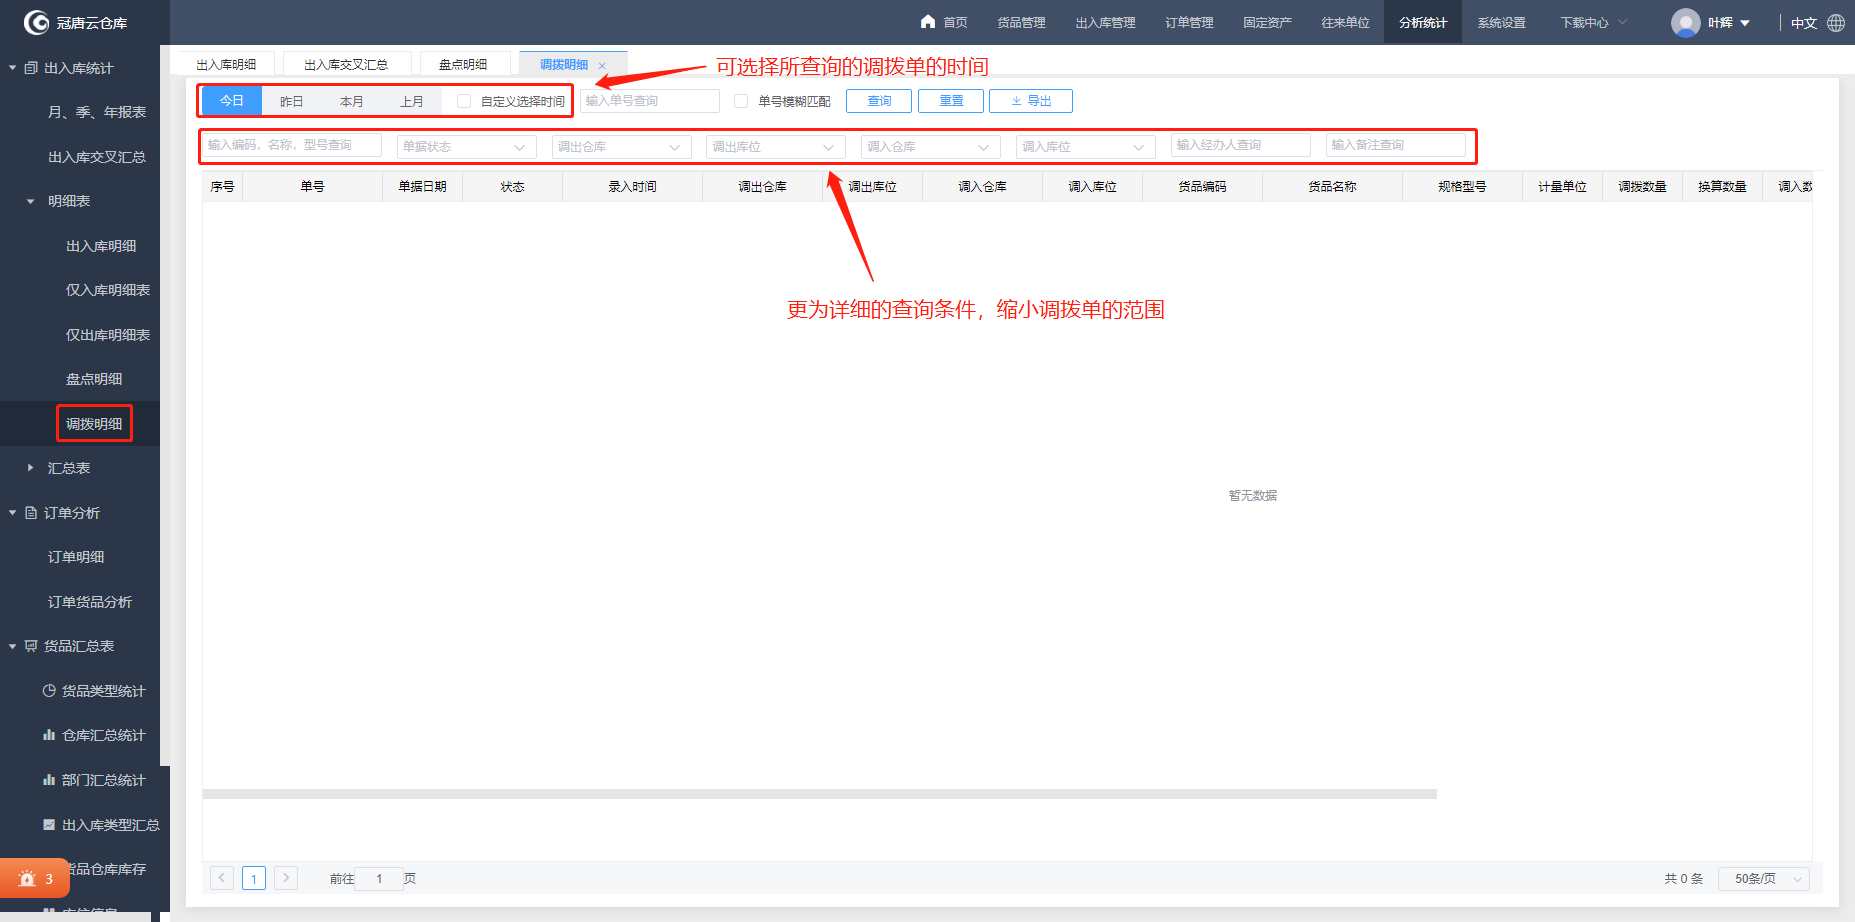Focus the 前往 page number field
The image size is (1855, 922).
coord(379,879)
